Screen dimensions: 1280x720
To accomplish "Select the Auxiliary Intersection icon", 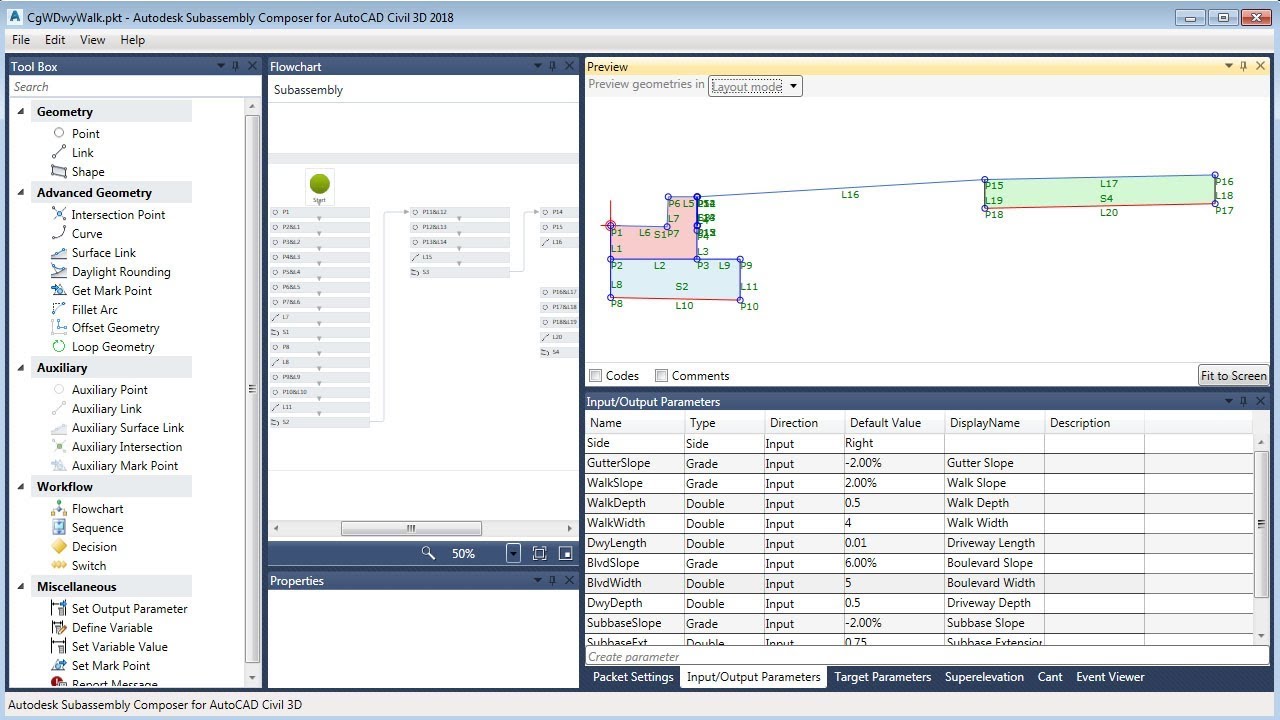I will click(59, 446).
